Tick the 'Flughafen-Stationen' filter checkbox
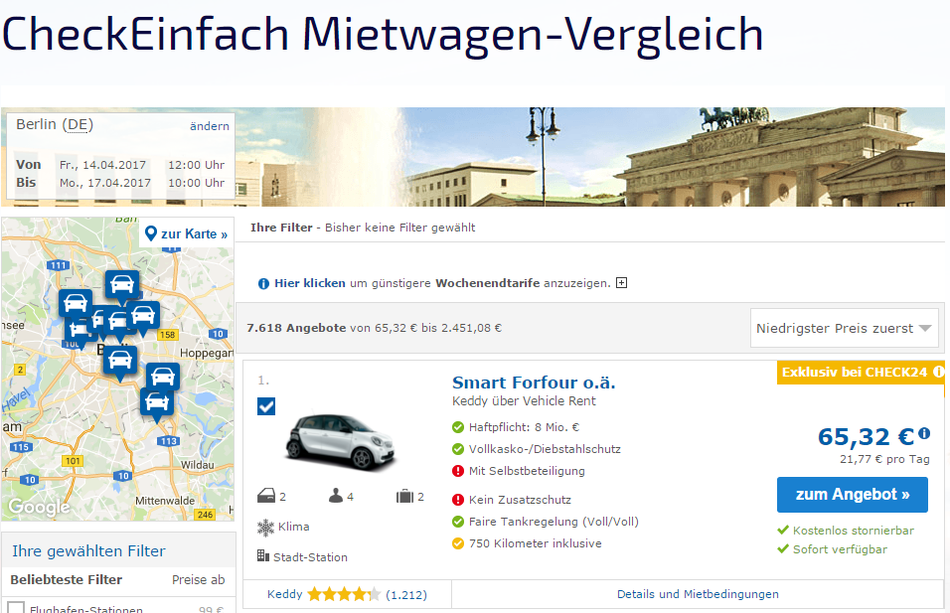The width and height of the screenshot is (950, 613). click(16, 608)
